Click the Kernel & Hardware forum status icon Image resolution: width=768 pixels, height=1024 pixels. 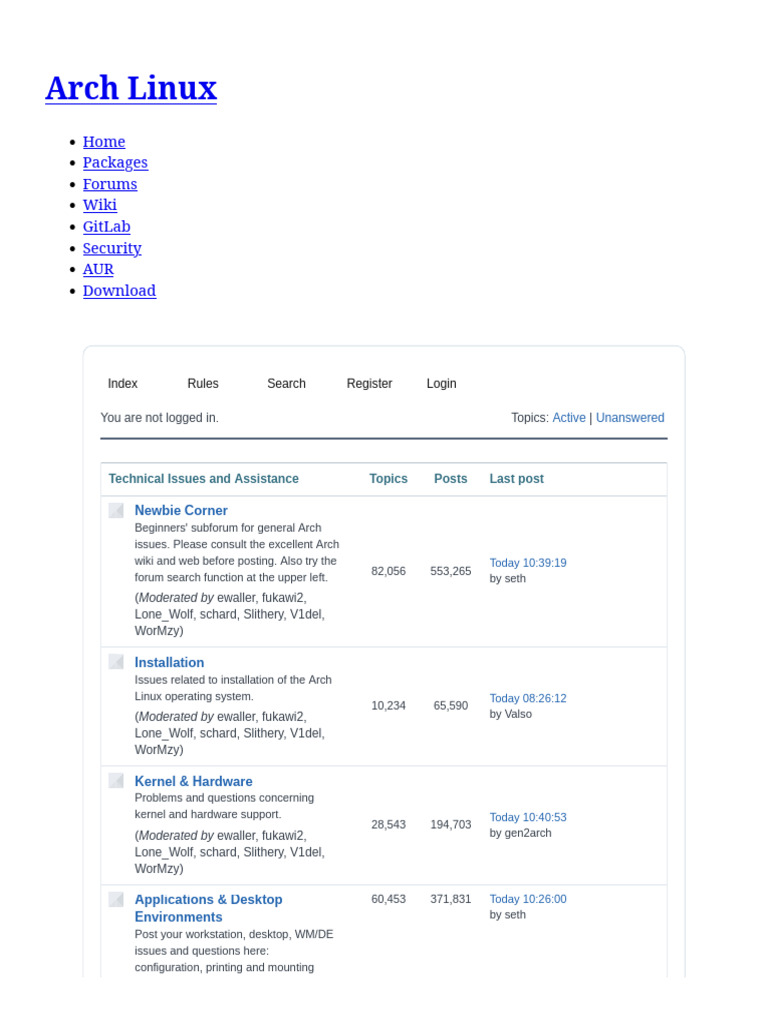[x=116, y=780]
